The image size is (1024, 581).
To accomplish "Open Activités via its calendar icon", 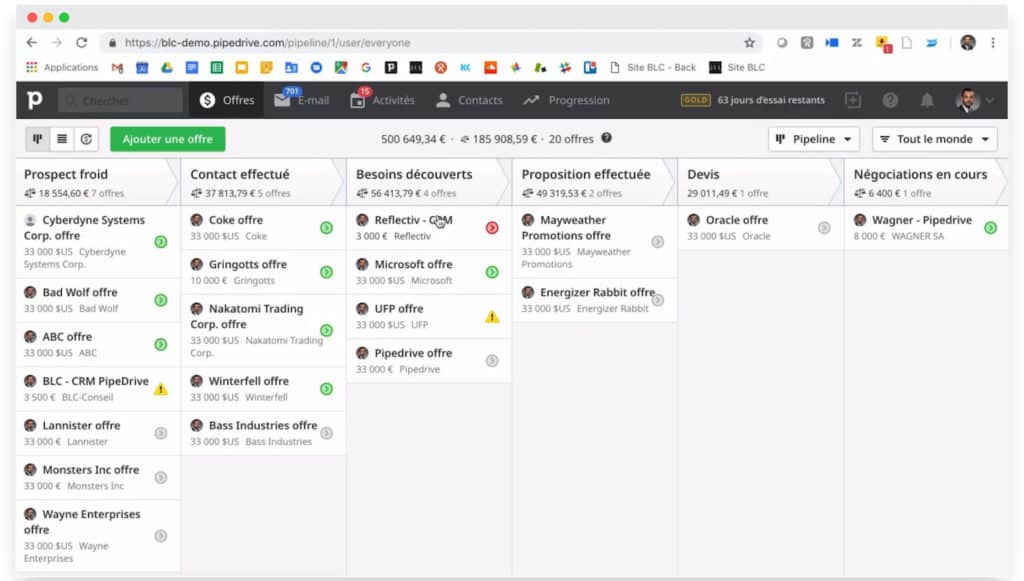I will 356,100.
